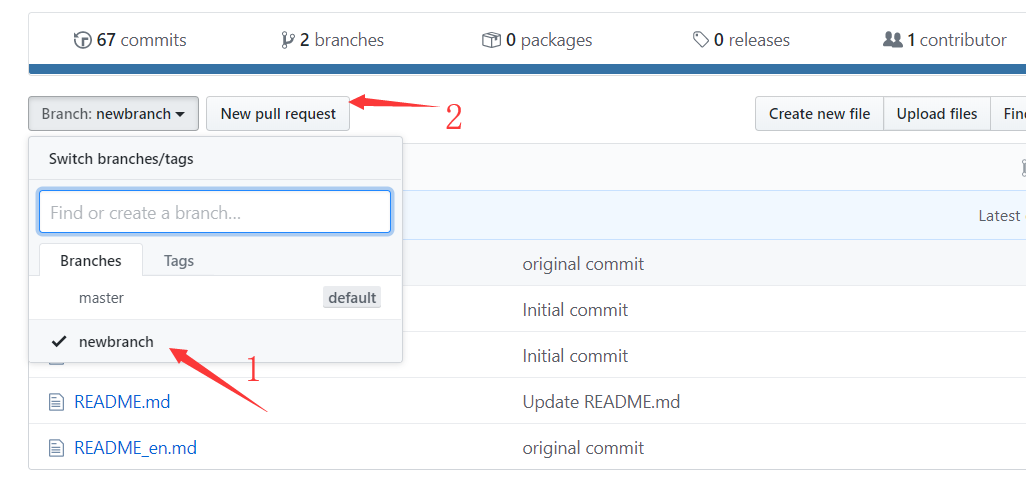Viewport: 1026px width, 478px height.
Task: Open the README_en.md file link
Action: coord(135,448)
